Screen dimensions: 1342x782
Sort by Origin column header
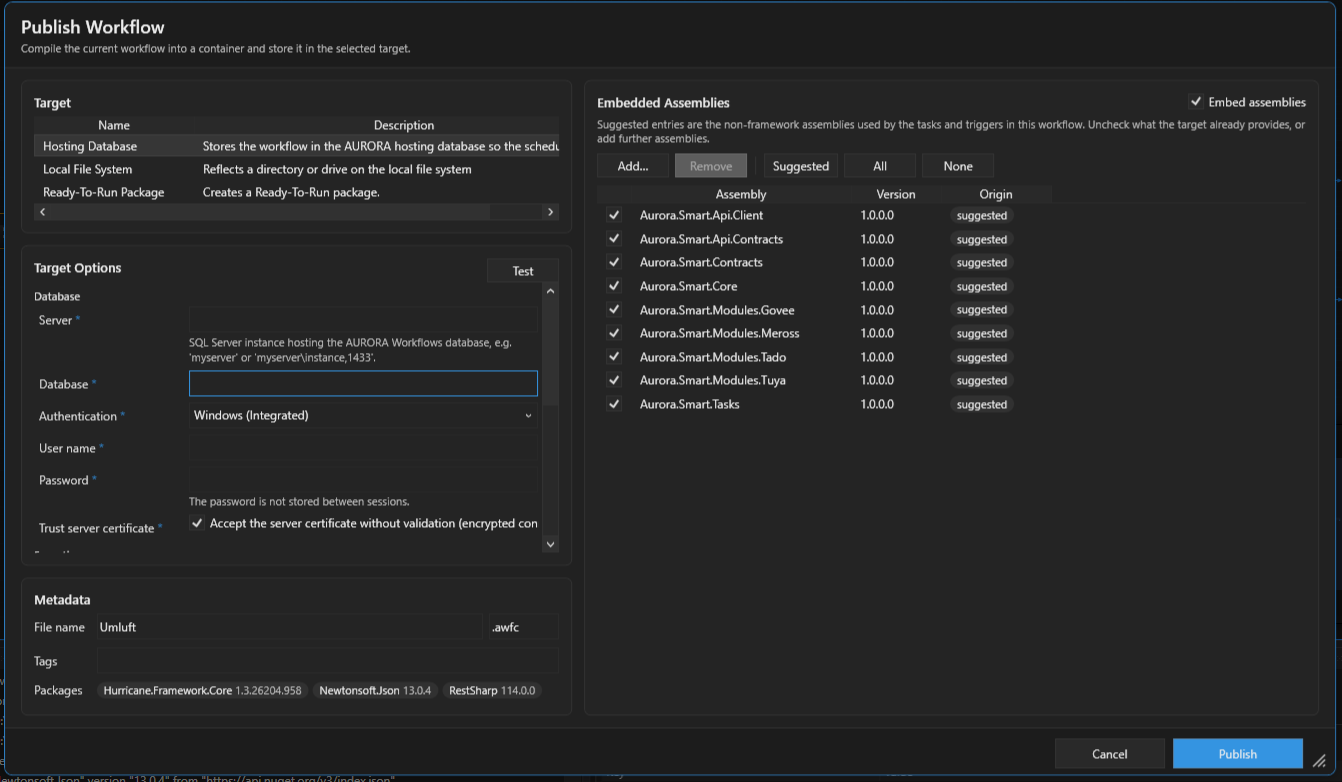point(996,194)
